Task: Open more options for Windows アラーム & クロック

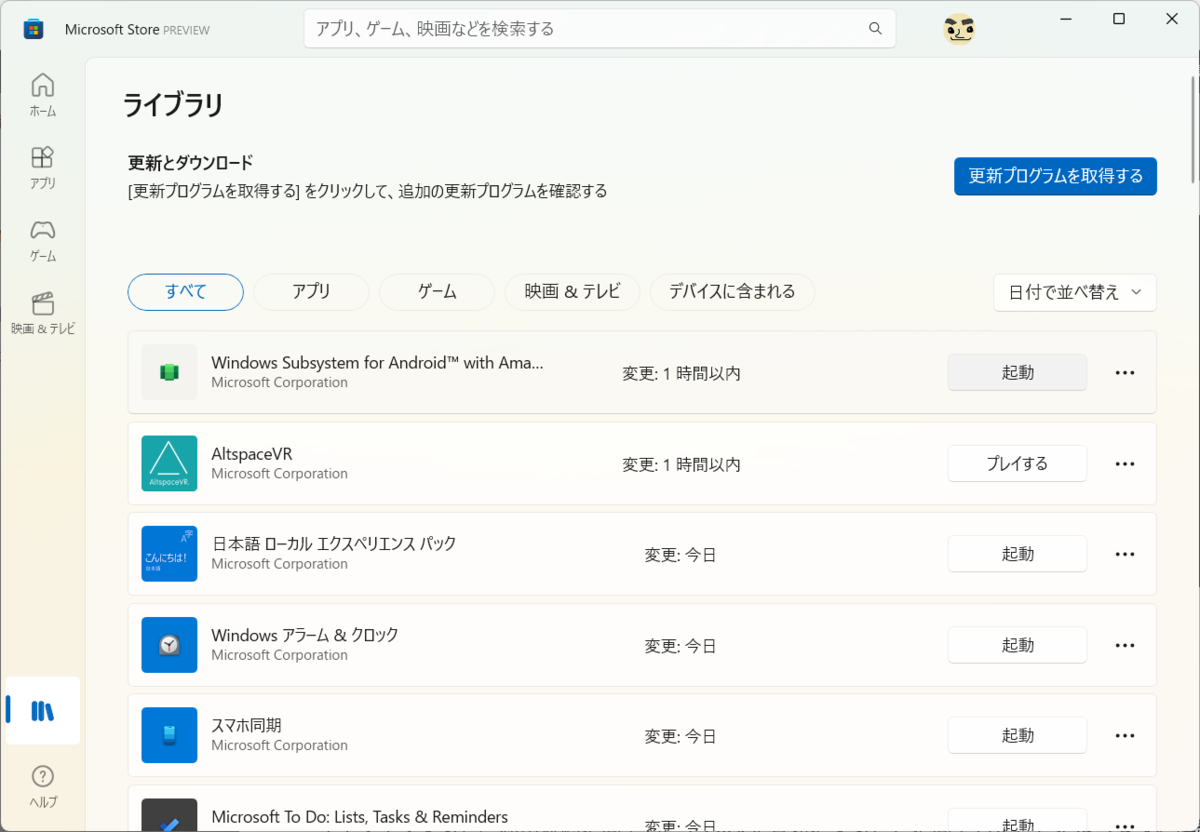Action: [1125, 645]
